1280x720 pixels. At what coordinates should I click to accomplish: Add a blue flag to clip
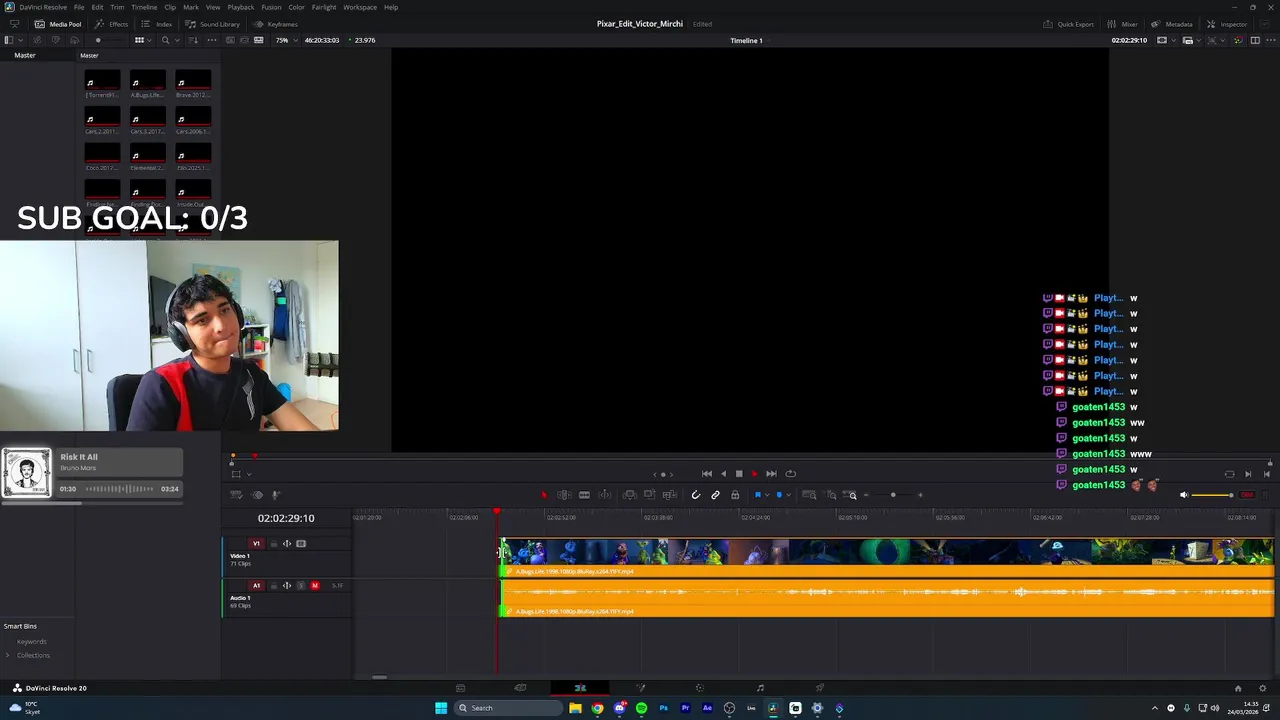tap(757, 495)
